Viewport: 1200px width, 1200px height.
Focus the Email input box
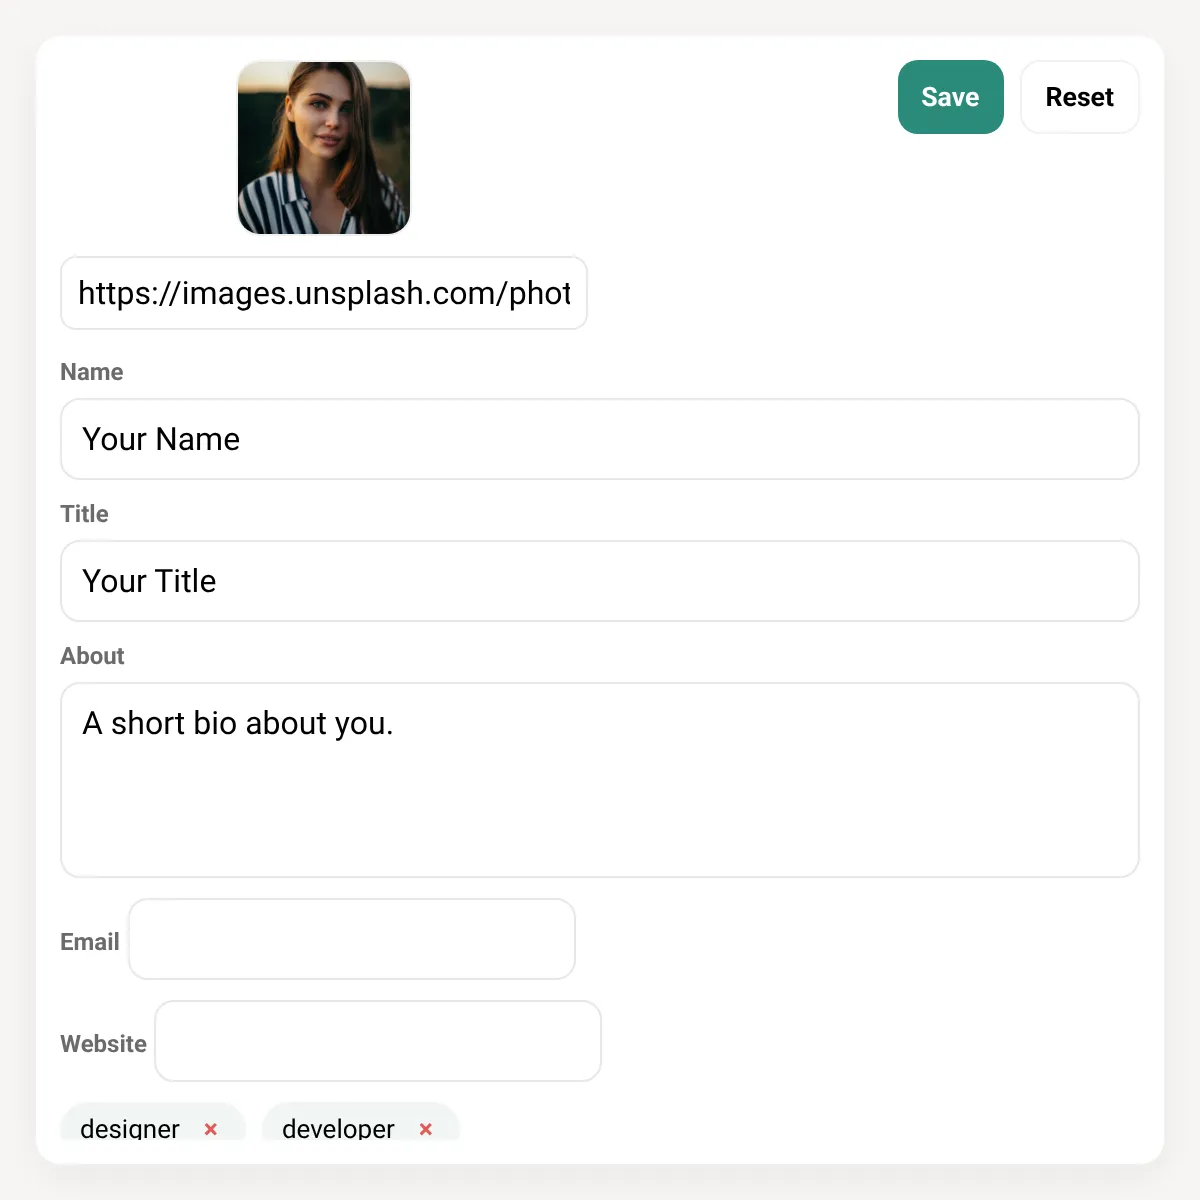tap(352, 939)
